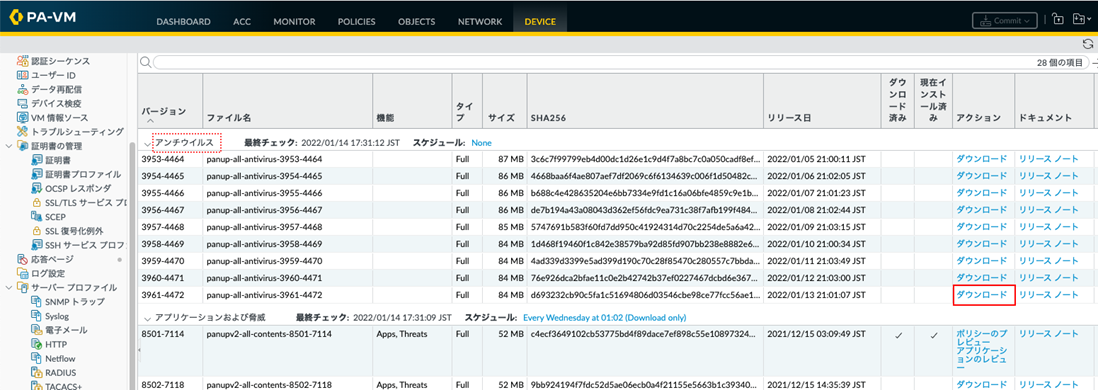Click the config lock padlock icon

coord(1057,20)
